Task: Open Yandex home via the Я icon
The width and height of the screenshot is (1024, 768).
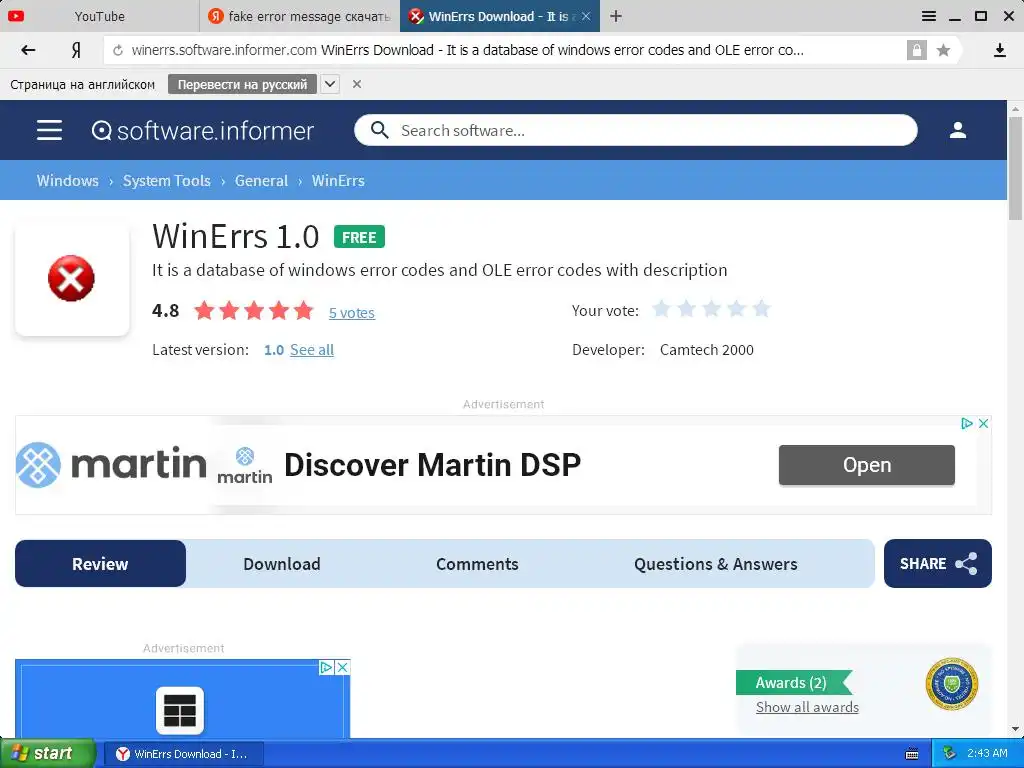Action: point(76,50)
